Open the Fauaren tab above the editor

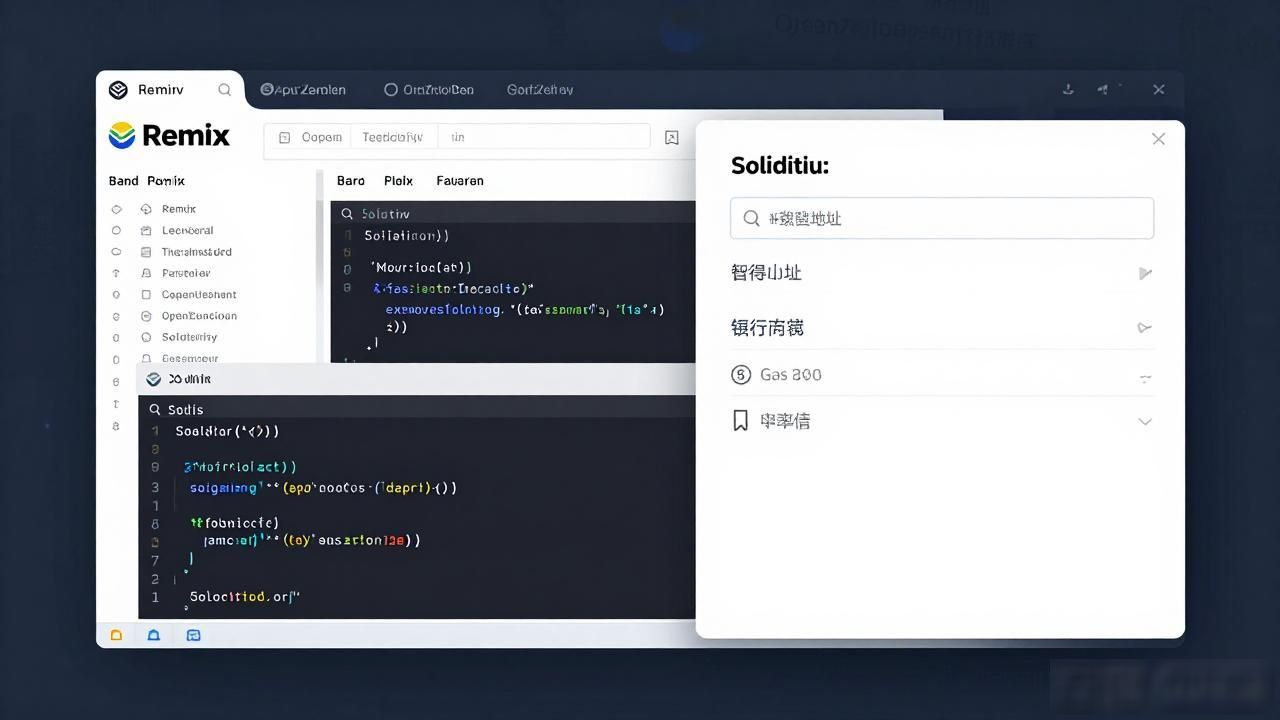pos(460,181)
